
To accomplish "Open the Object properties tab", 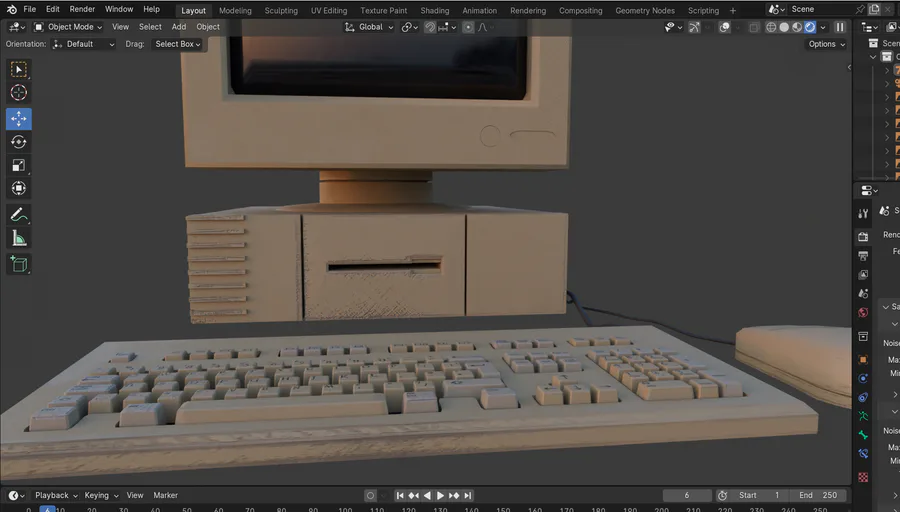I will click(863, 359).
